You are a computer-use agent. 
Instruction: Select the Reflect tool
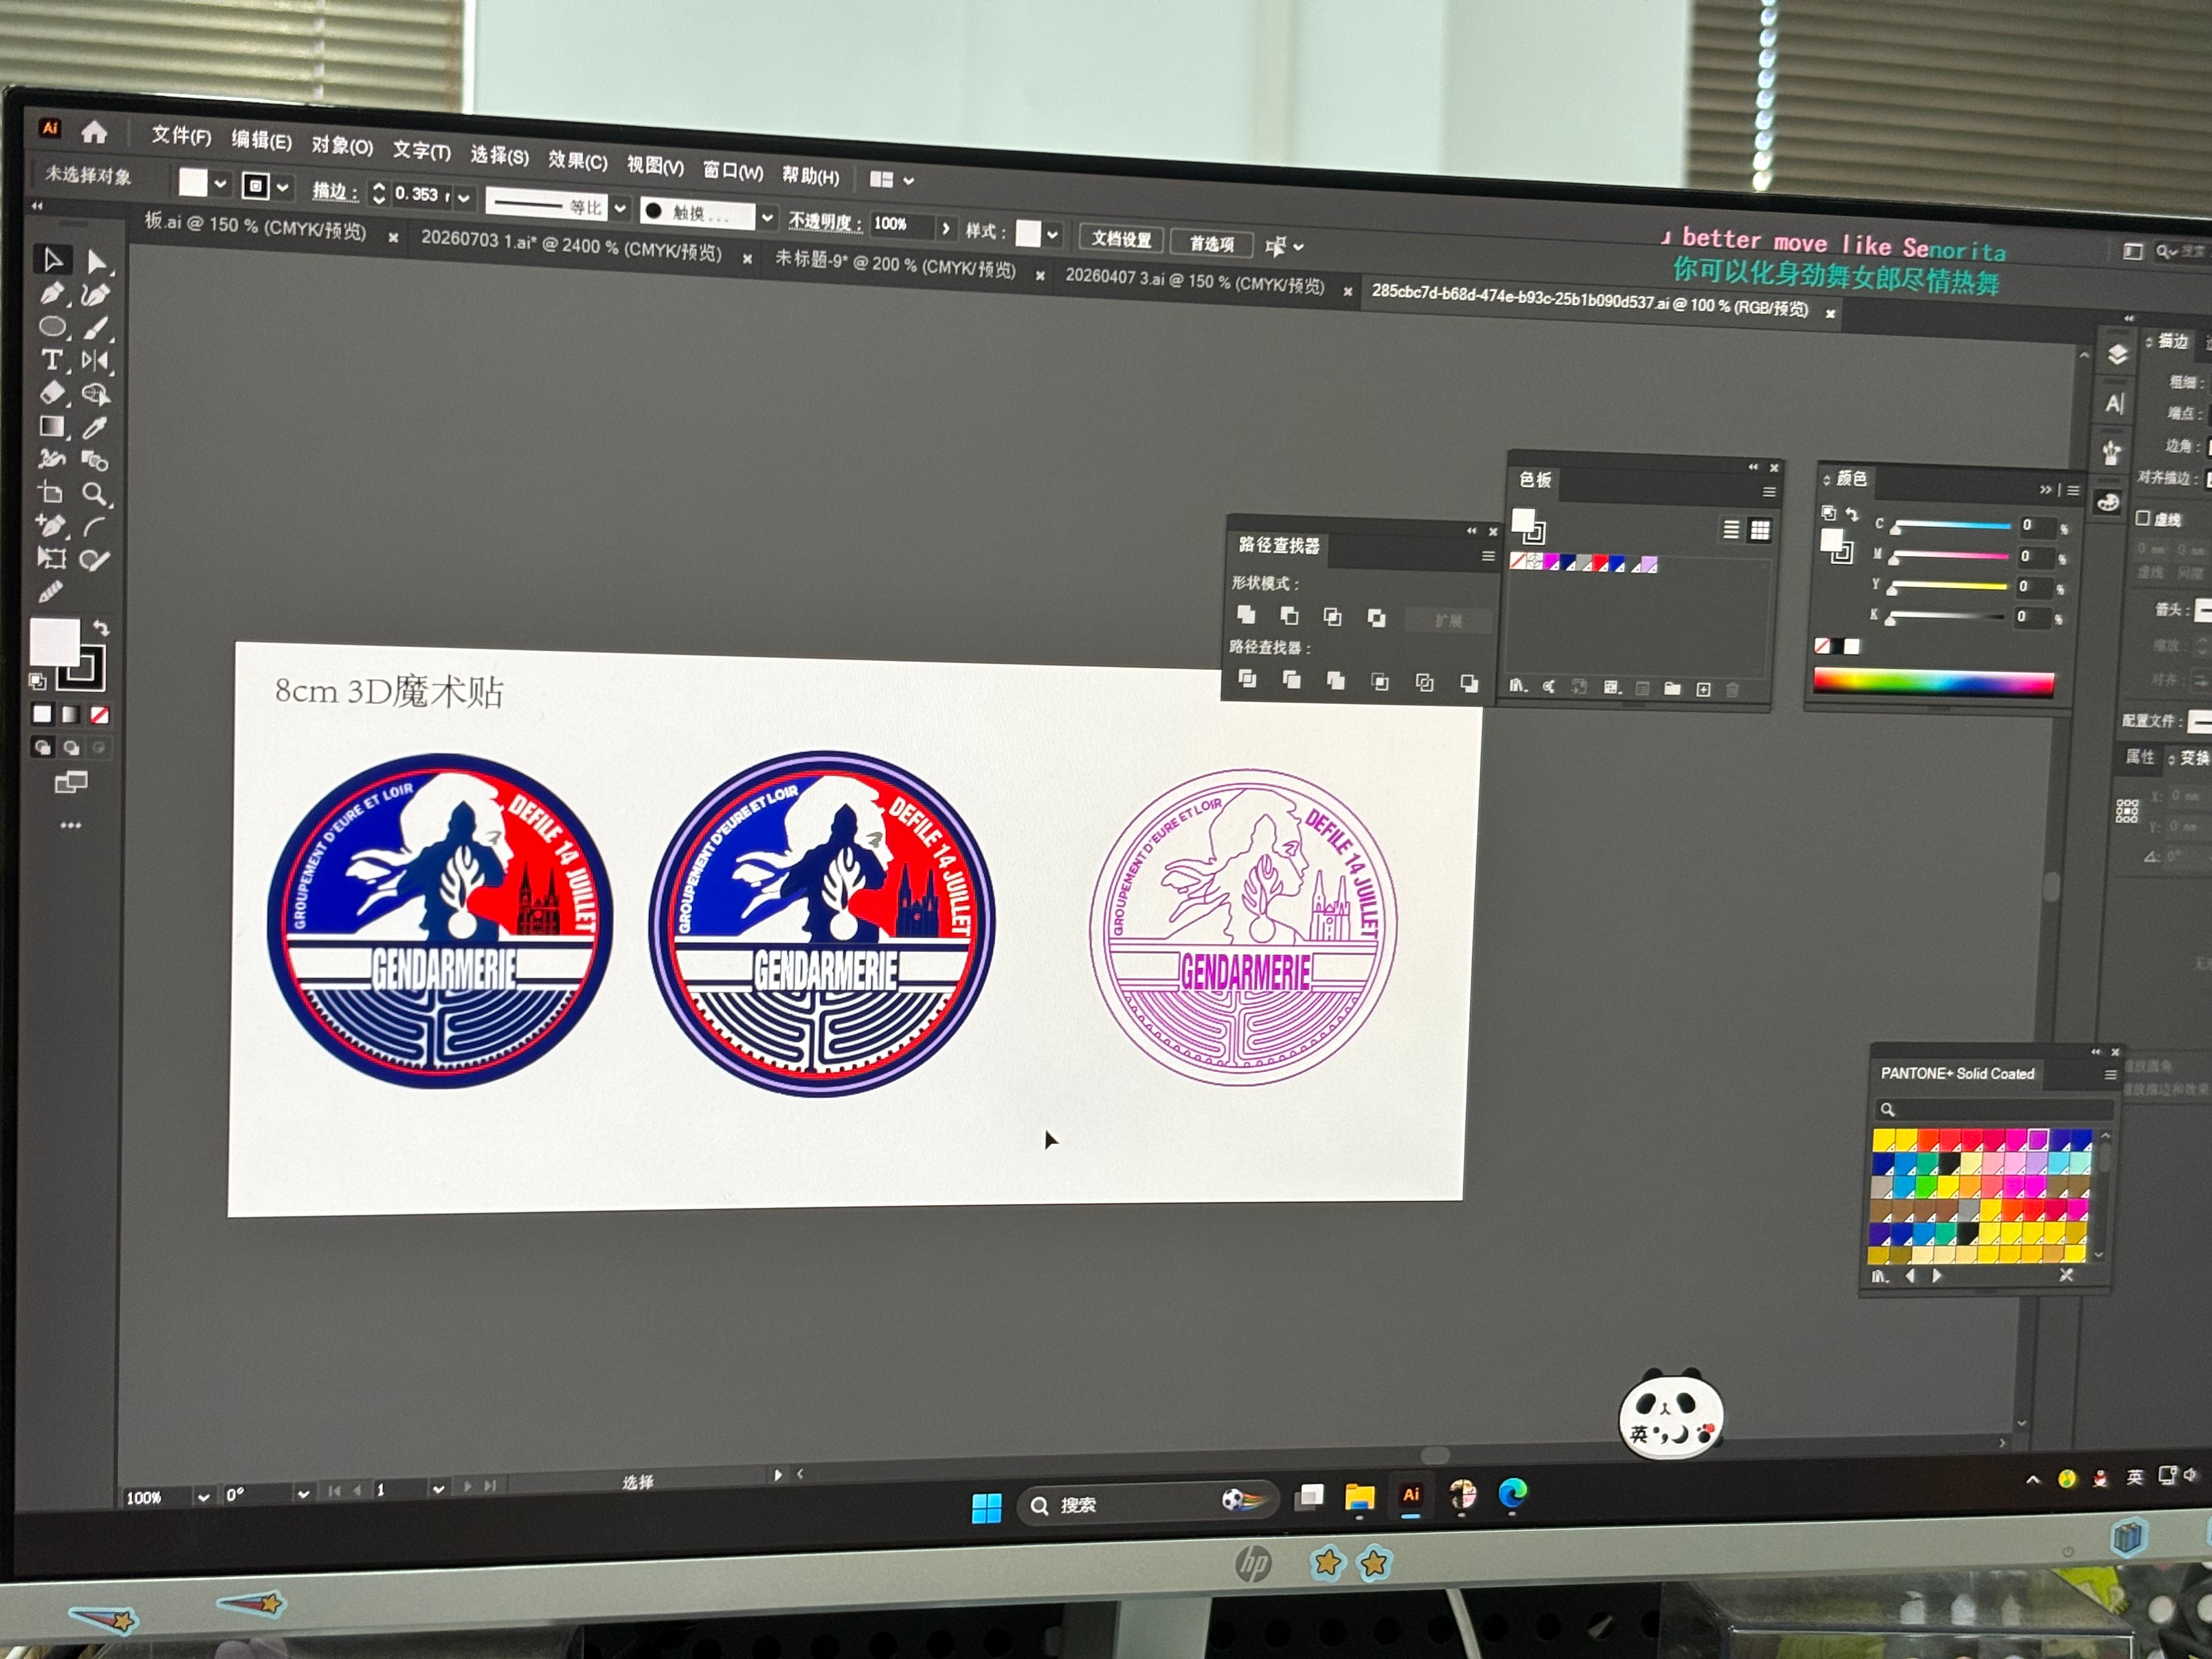click(x=95, y=361)
